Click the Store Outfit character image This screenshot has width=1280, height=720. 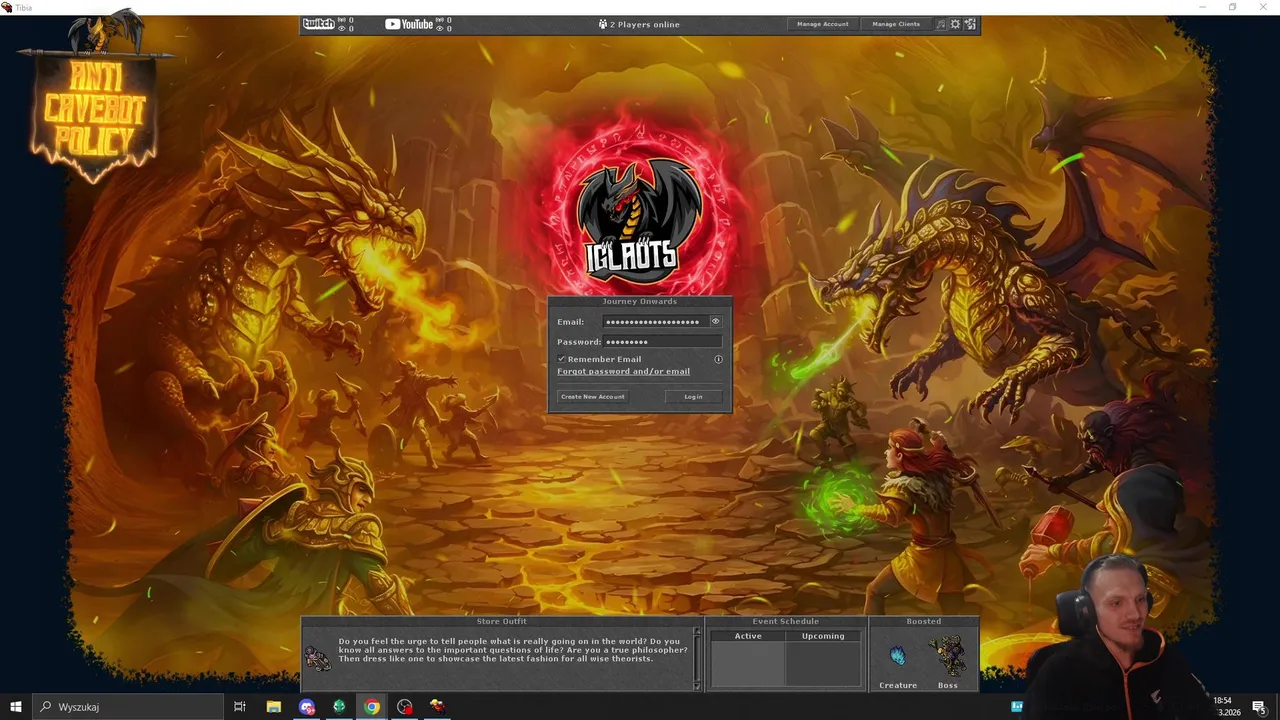[x=317, y=657]
